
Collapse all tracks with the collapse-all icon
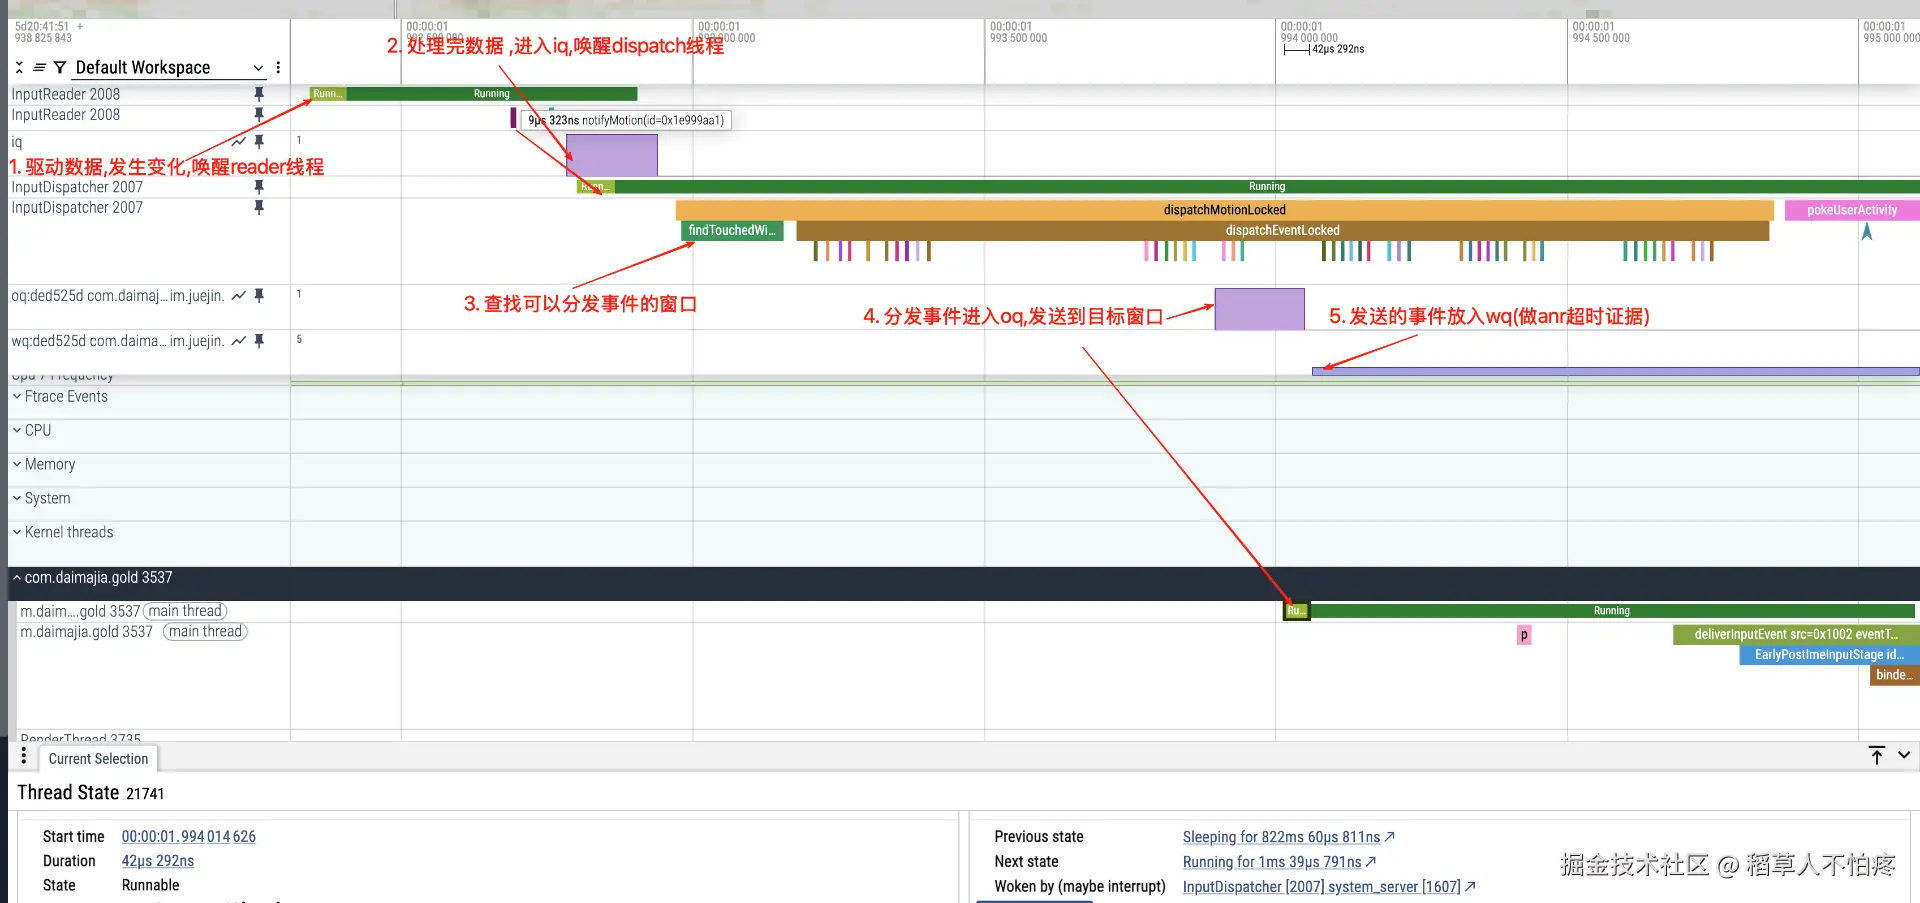(19, 67)
